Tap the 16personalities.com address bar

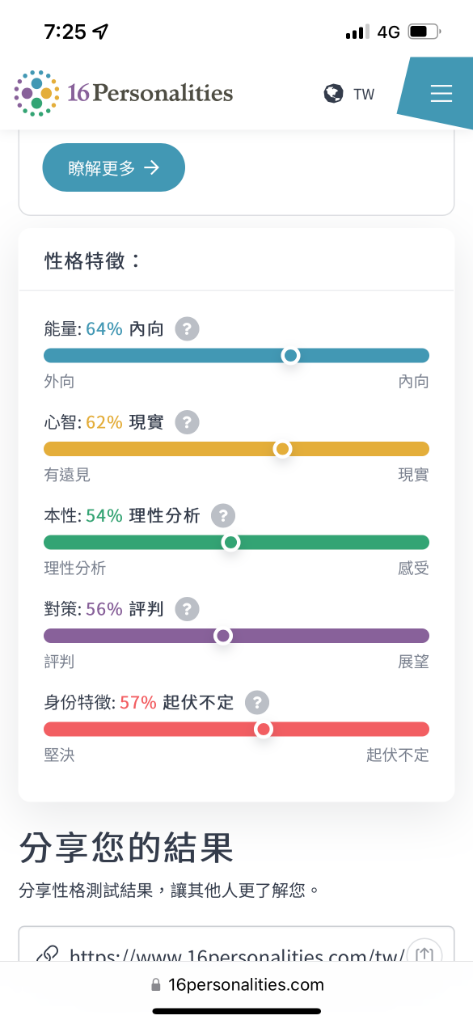236,984
